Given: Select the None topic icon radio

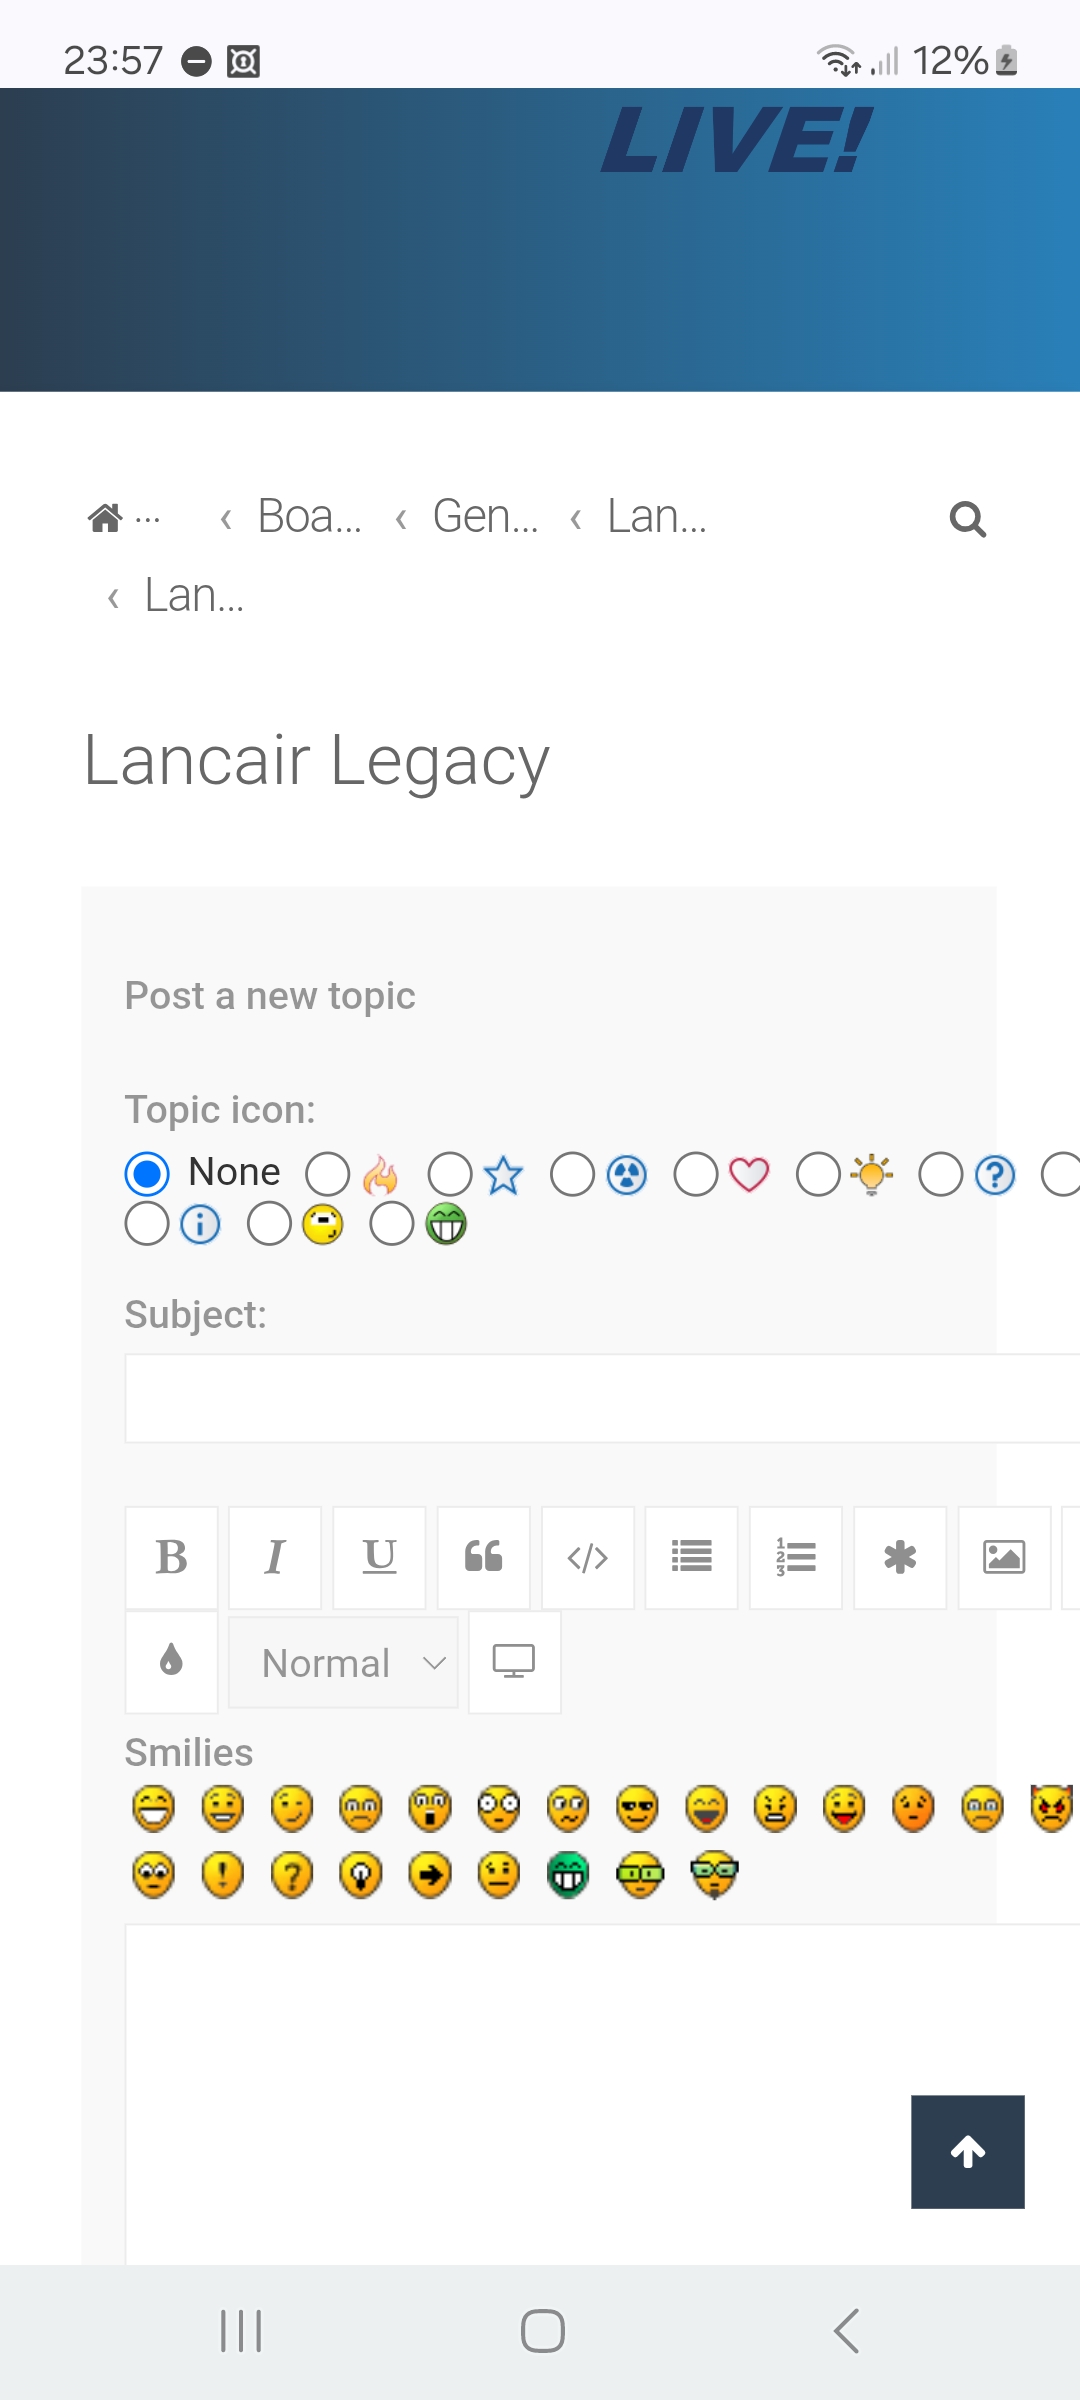Looking at the screenshot, I should point(147,1173).
